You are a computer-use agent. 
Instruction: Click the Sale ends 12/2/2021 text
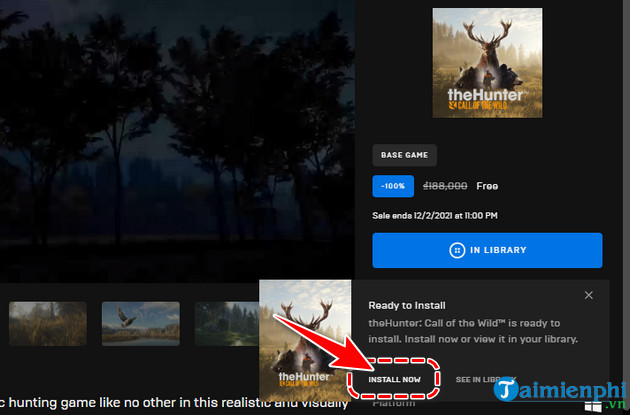click(435, 216)
